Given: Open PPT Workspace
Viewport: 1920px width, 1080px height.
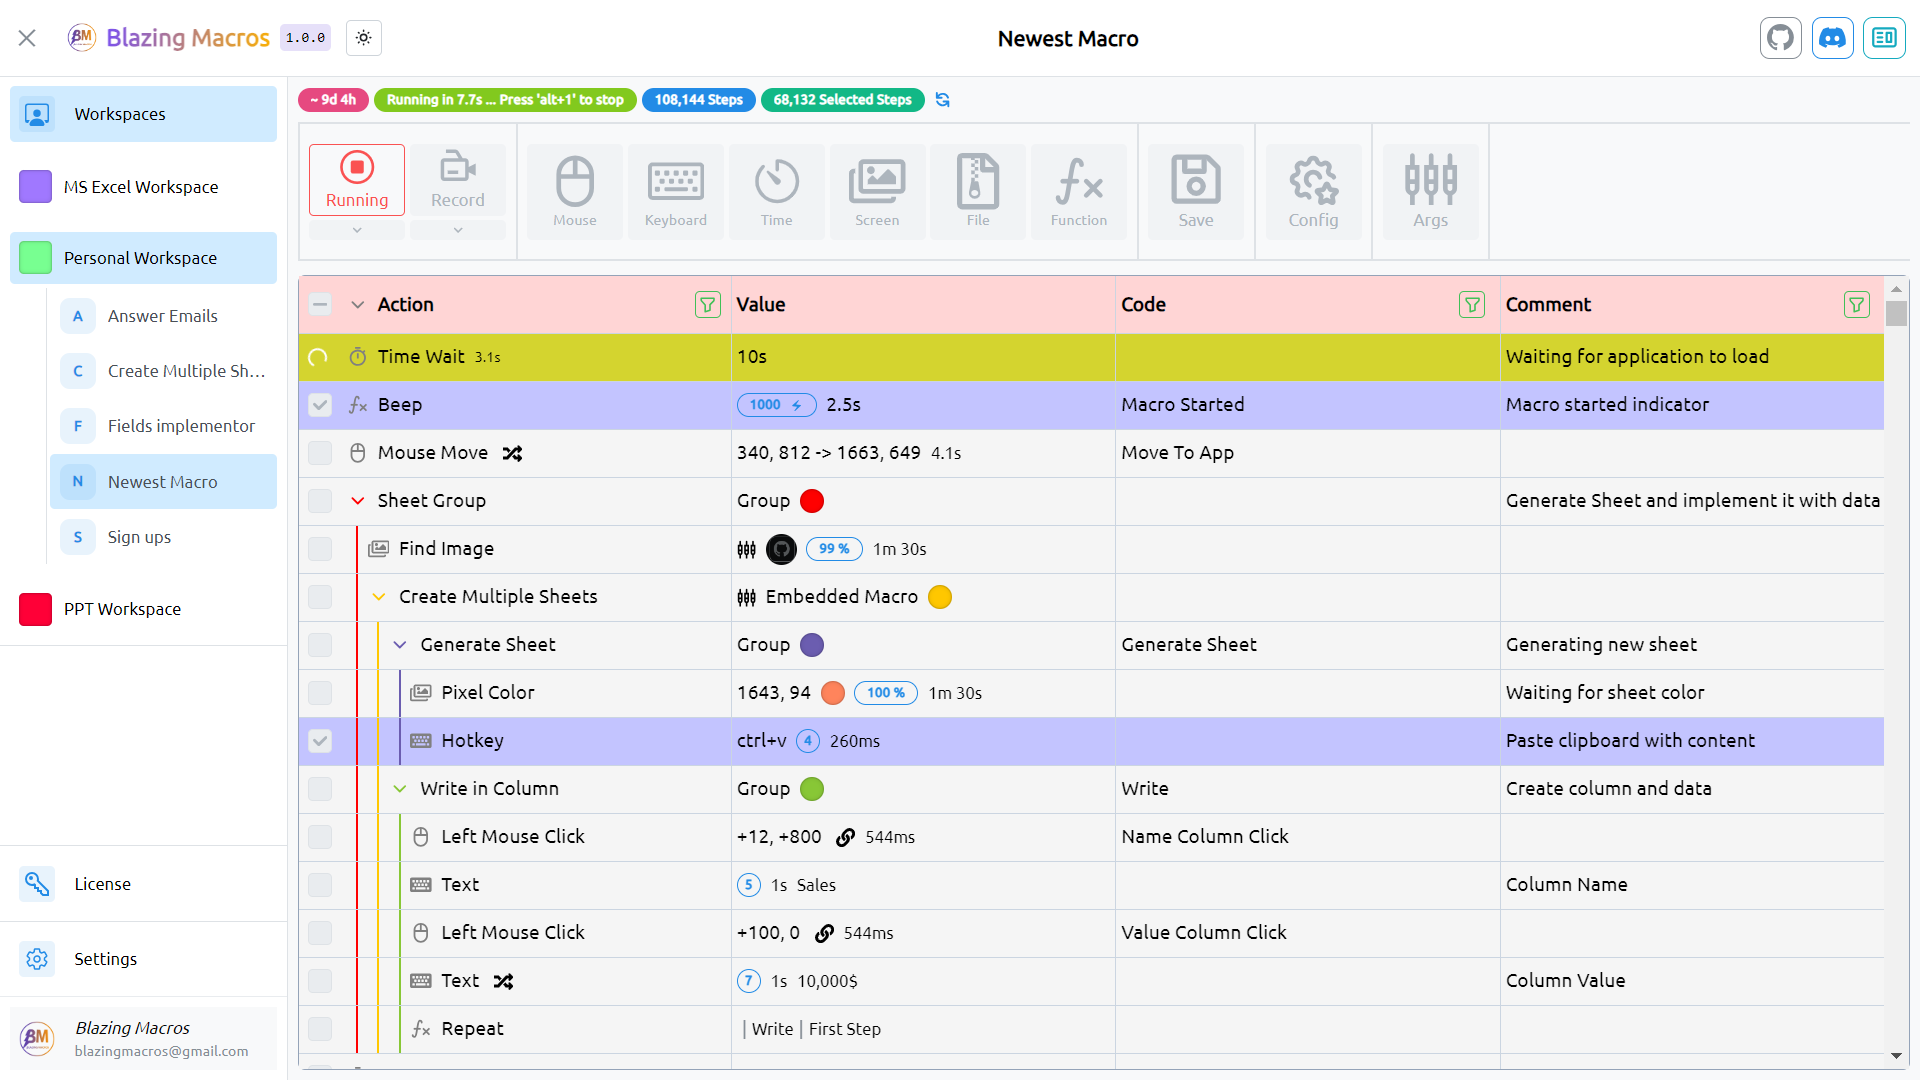Looking at the screenshot, I should click(x=143, y=609).
